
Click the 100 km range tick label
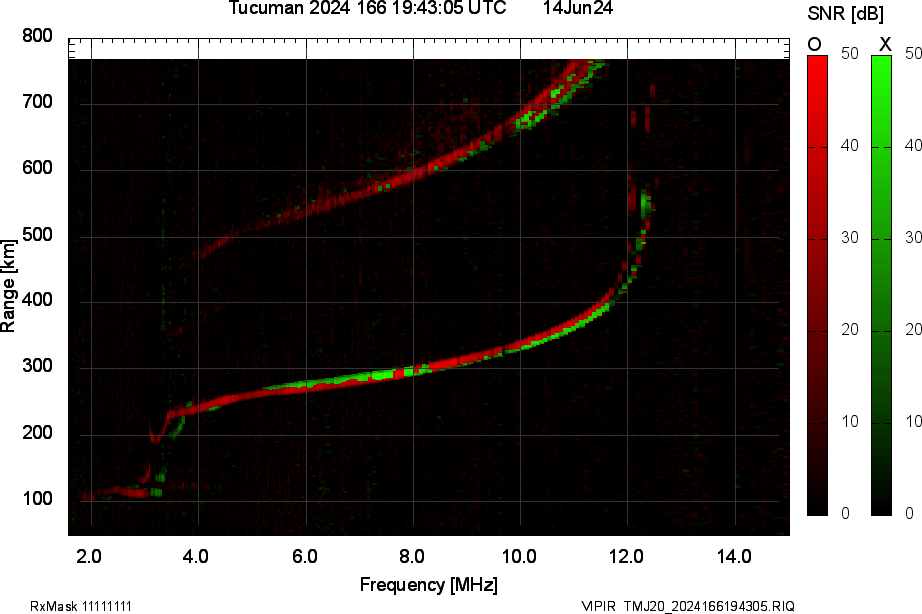click(x=37, y=499)
